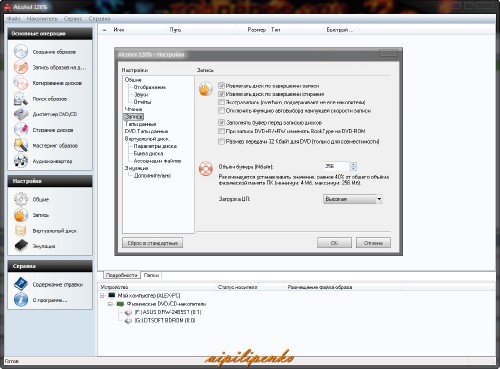Uncheck eject disc after recording completes
The height and width of the screenshot is (369, 500).
point(221,86)
